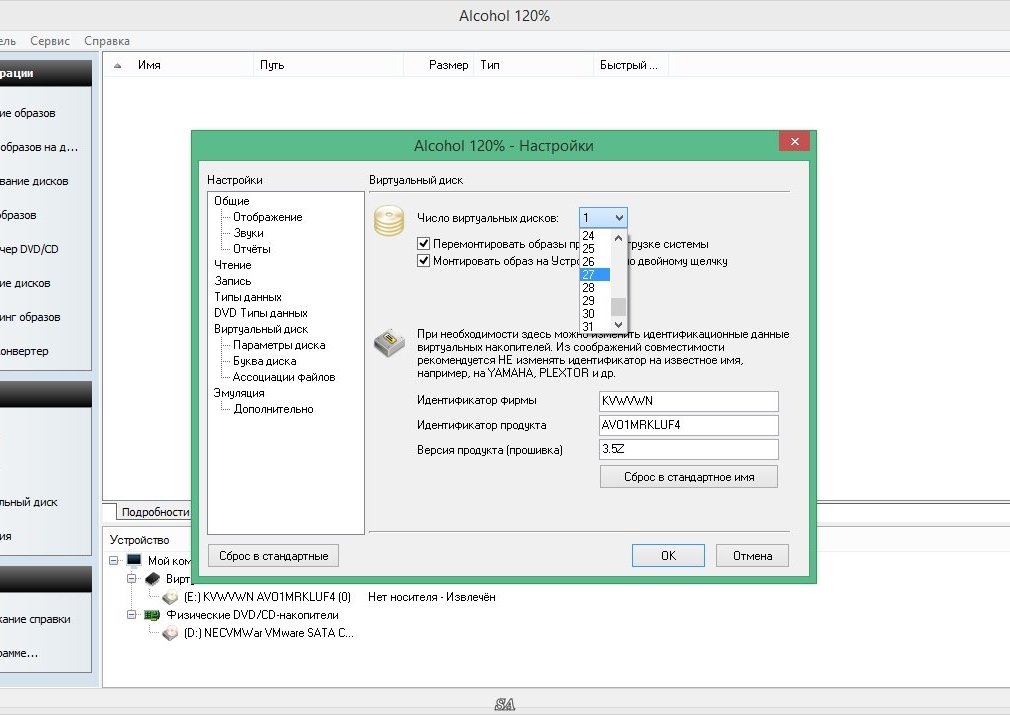Click the My Computer icon in device tree
This screenshot has width=1010, height=715.
(134, 560)
